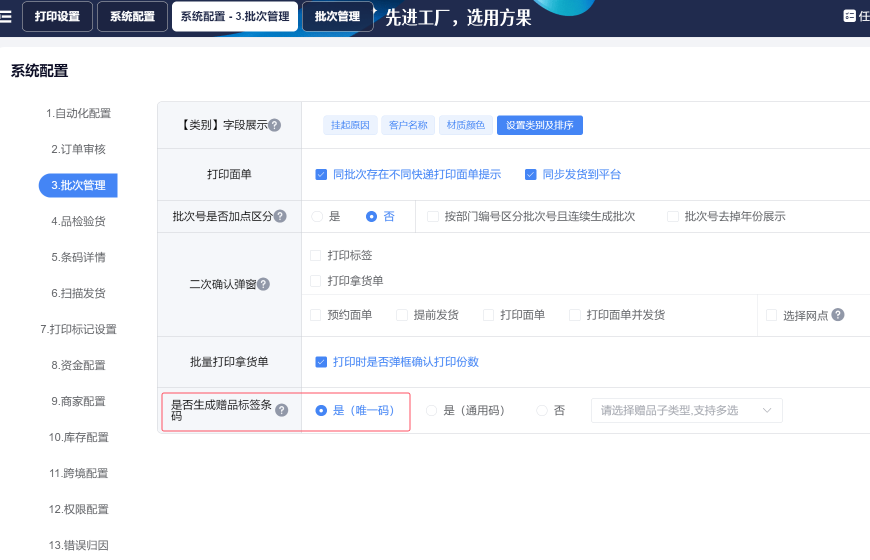870x560 pixels.
Task: Click the 设置类别及排序 button
Action: 539,125
